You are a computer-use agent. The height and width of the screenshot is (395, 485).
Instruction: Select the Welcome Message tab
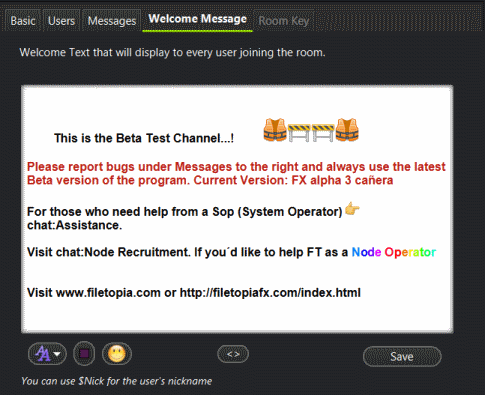(x=197, y=19)
